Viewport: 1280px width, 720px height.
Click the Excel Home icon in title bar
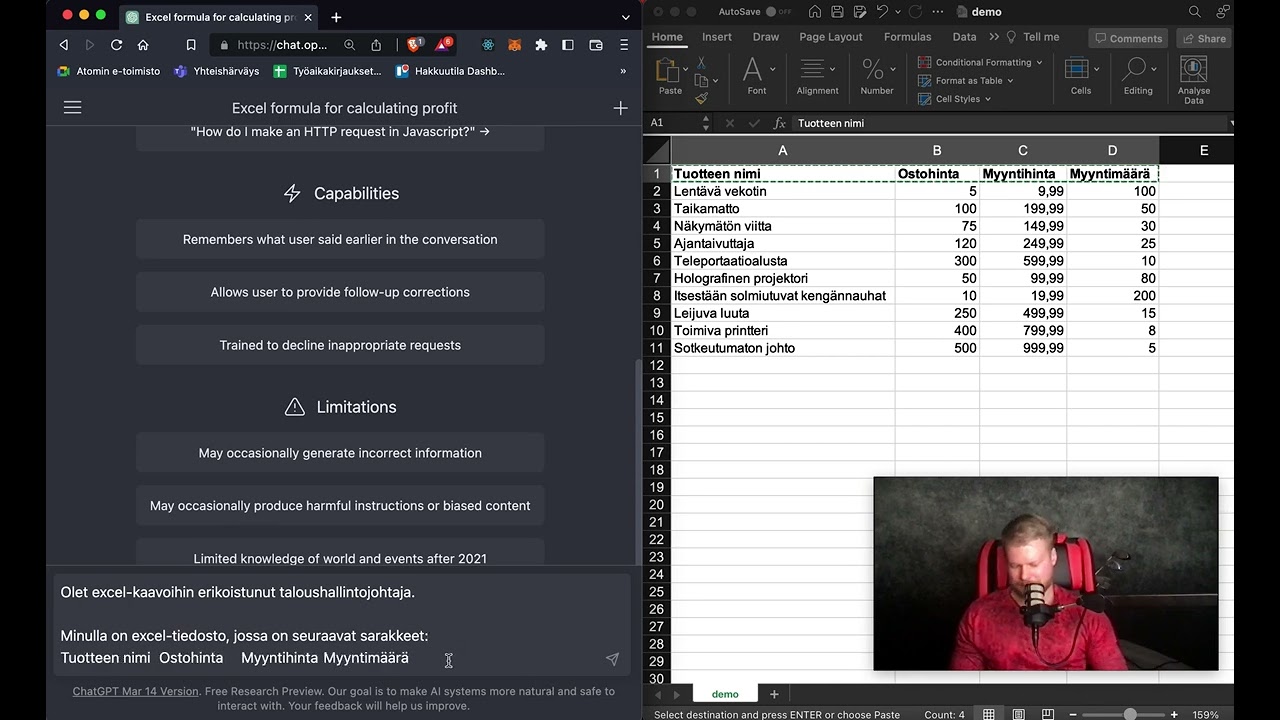pyautogui.click(x=815, y=12)
